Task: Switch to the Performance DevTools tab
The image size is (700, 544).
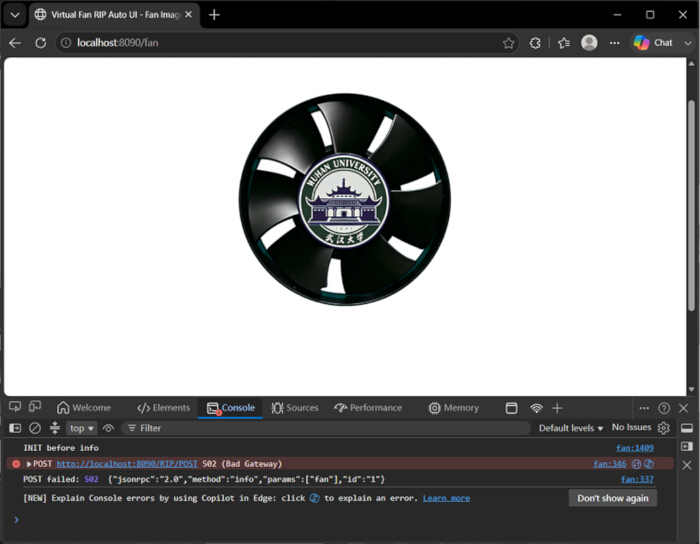Action: point(368,408)
